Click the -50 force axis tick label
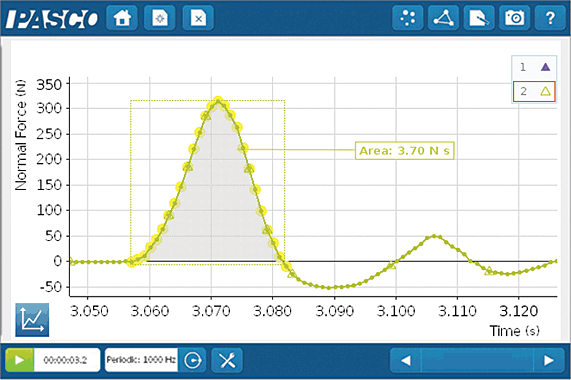This screenshot has width=571, height=380. tap(51, 287)
